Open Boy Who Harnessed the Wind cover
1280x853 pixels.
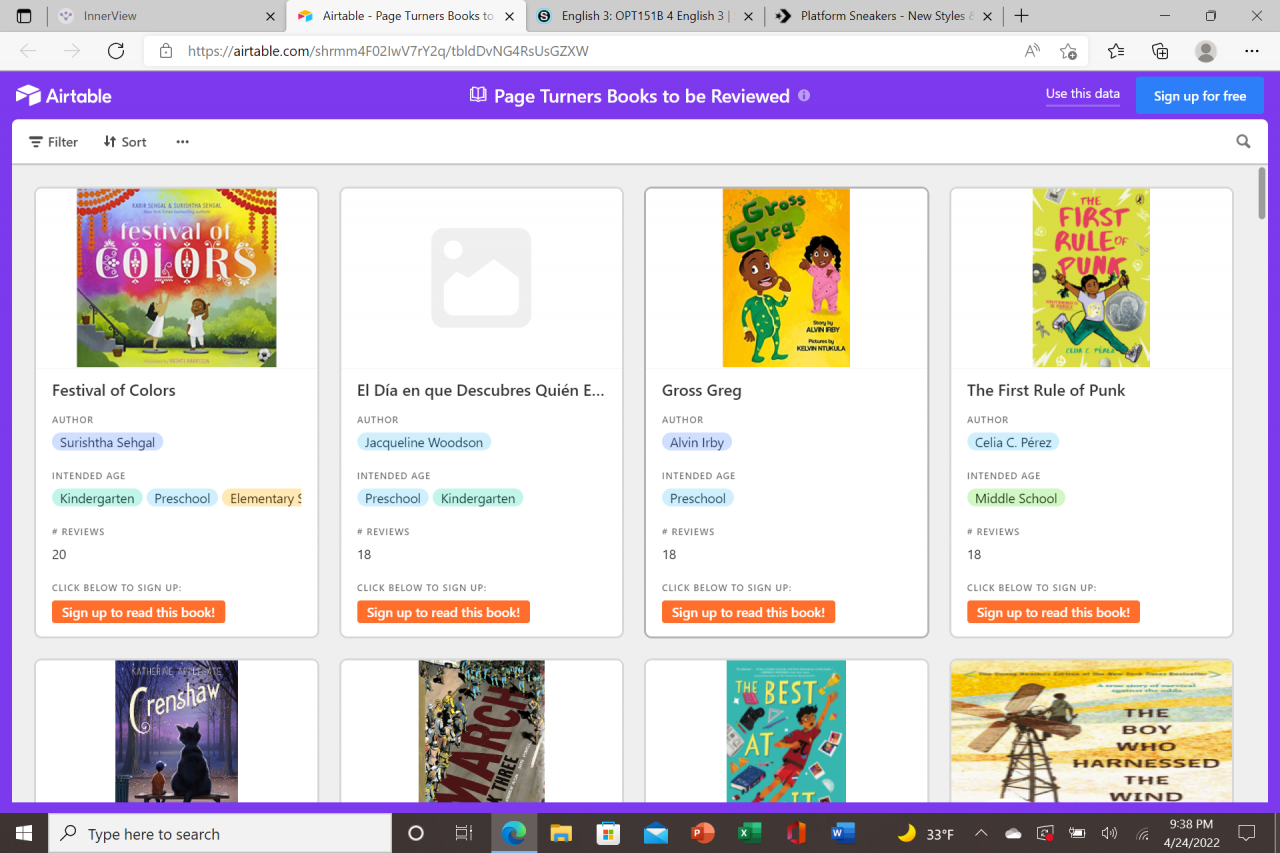click(1092, 731)
